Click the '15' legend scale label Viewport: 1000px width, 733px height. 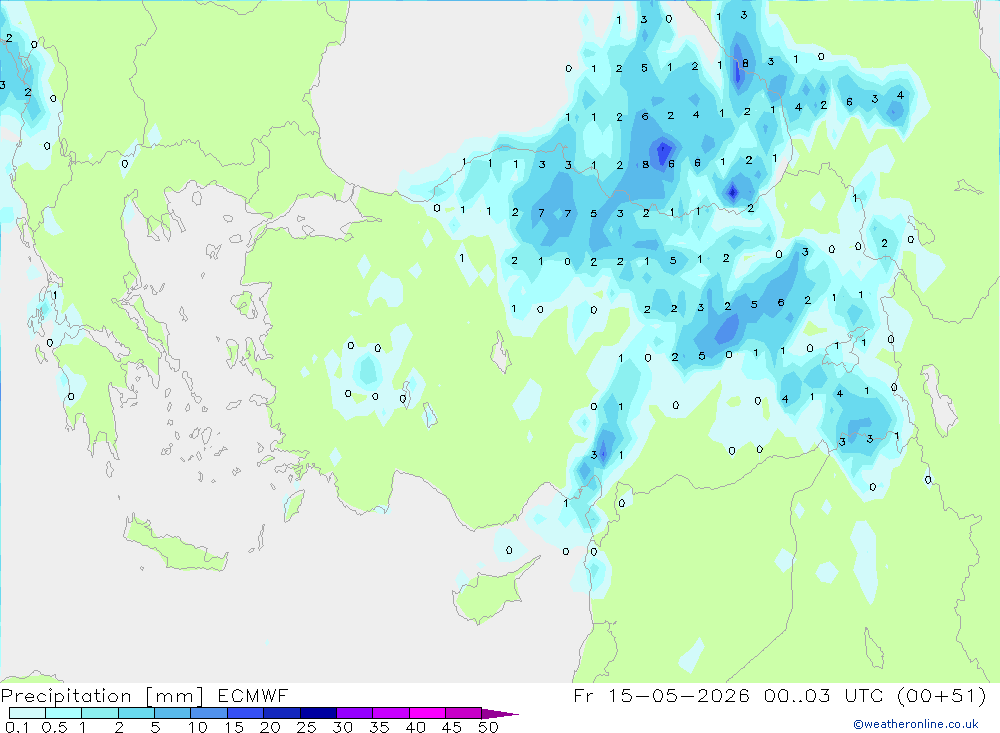point(234,727)
